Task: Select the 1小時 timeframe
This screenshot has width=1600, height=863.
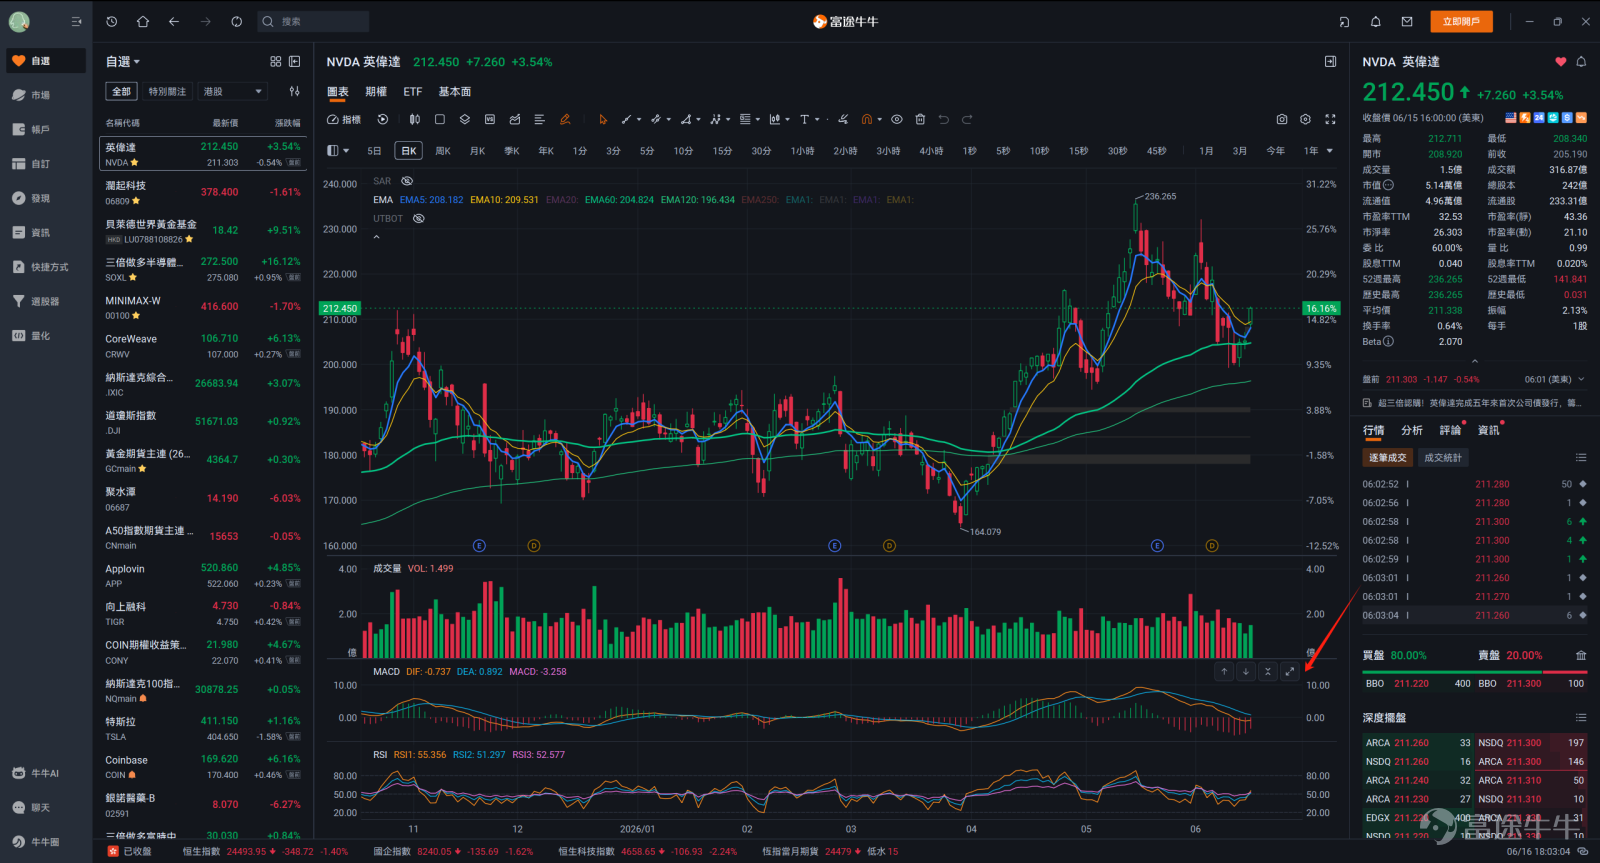Action: pos(803,151)
